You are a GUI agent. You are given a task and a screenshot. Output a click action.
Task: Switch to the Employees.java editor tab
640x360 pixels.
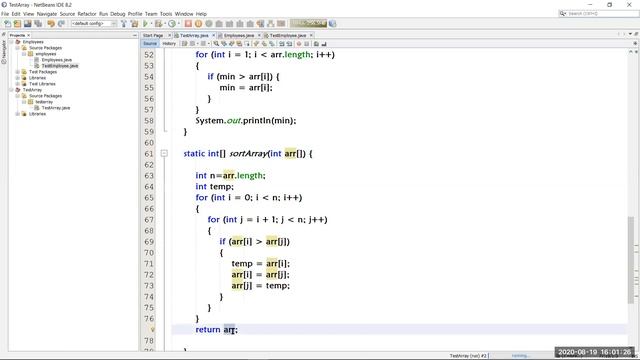pyautogui.click(x=239, y=36)
